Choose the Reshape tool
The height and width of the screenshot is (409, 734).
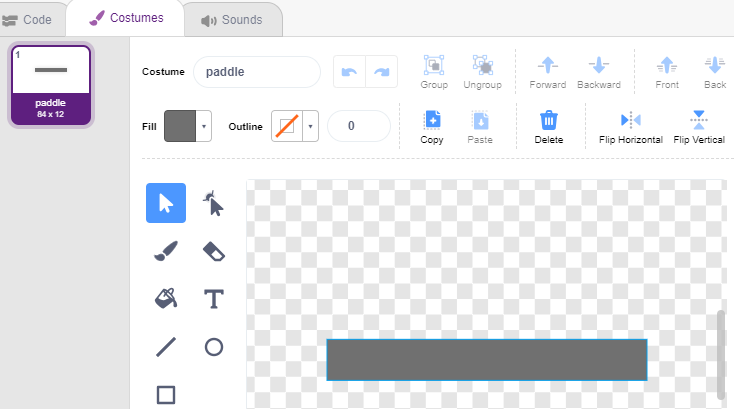click(x=213, y=203)
